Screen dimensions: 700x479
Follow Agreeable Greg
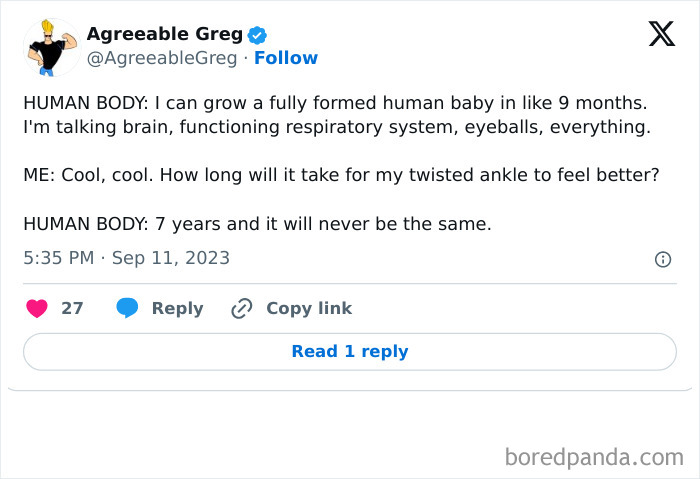coord(286,58)
